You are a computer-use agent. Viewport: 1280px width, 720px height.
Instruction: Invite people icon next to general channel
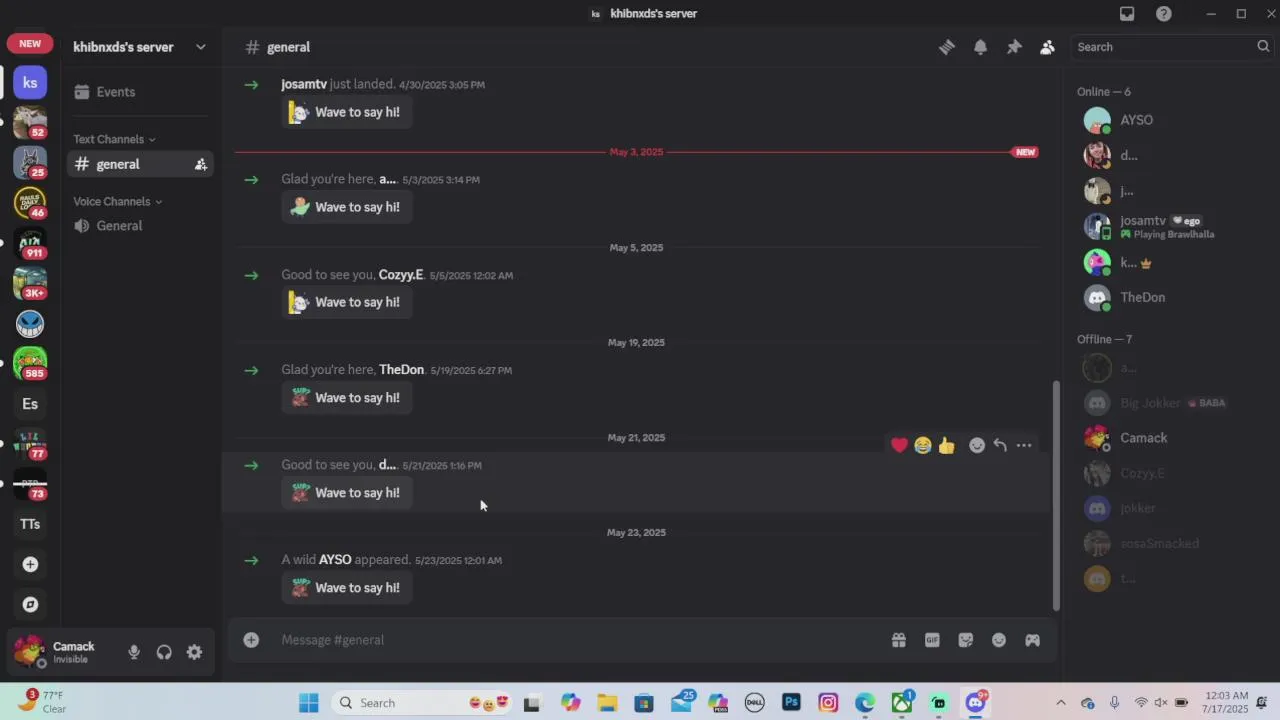click(x=200, y=164)
